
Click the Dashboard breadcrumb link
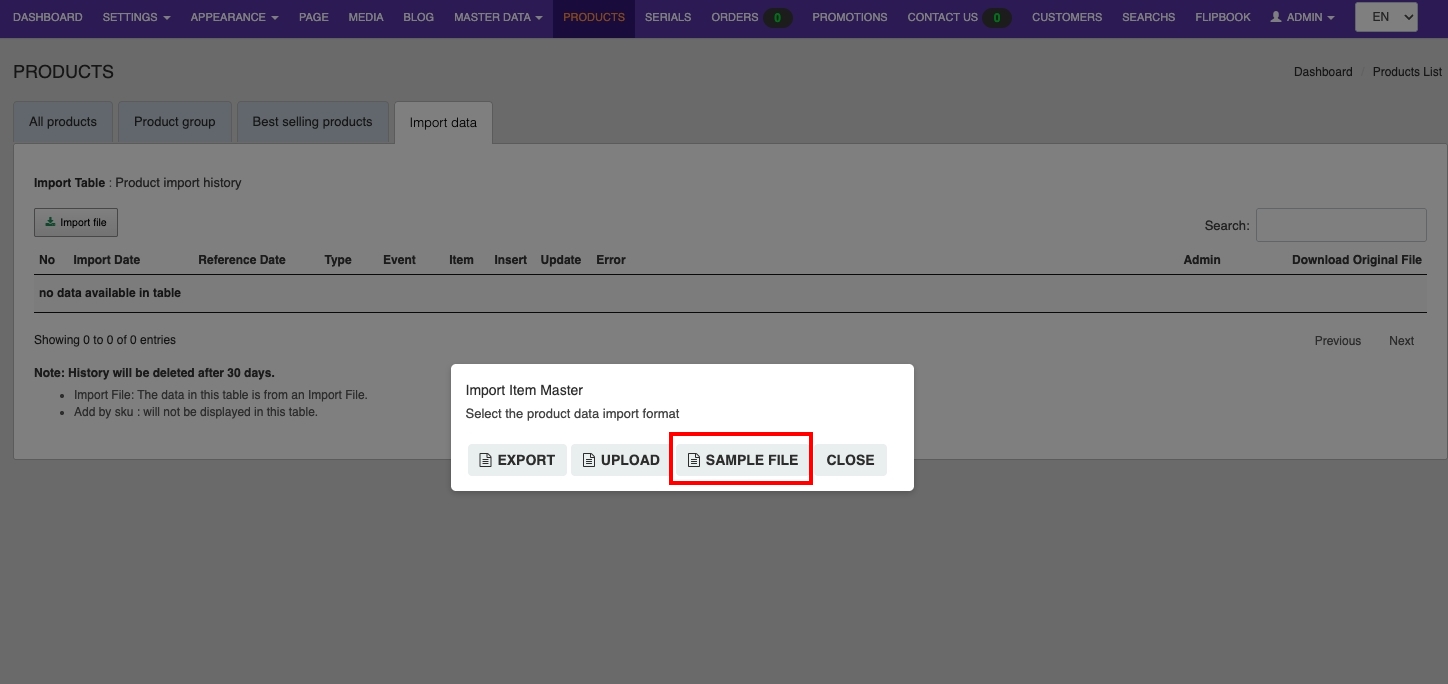click(x=1322, y=72)
